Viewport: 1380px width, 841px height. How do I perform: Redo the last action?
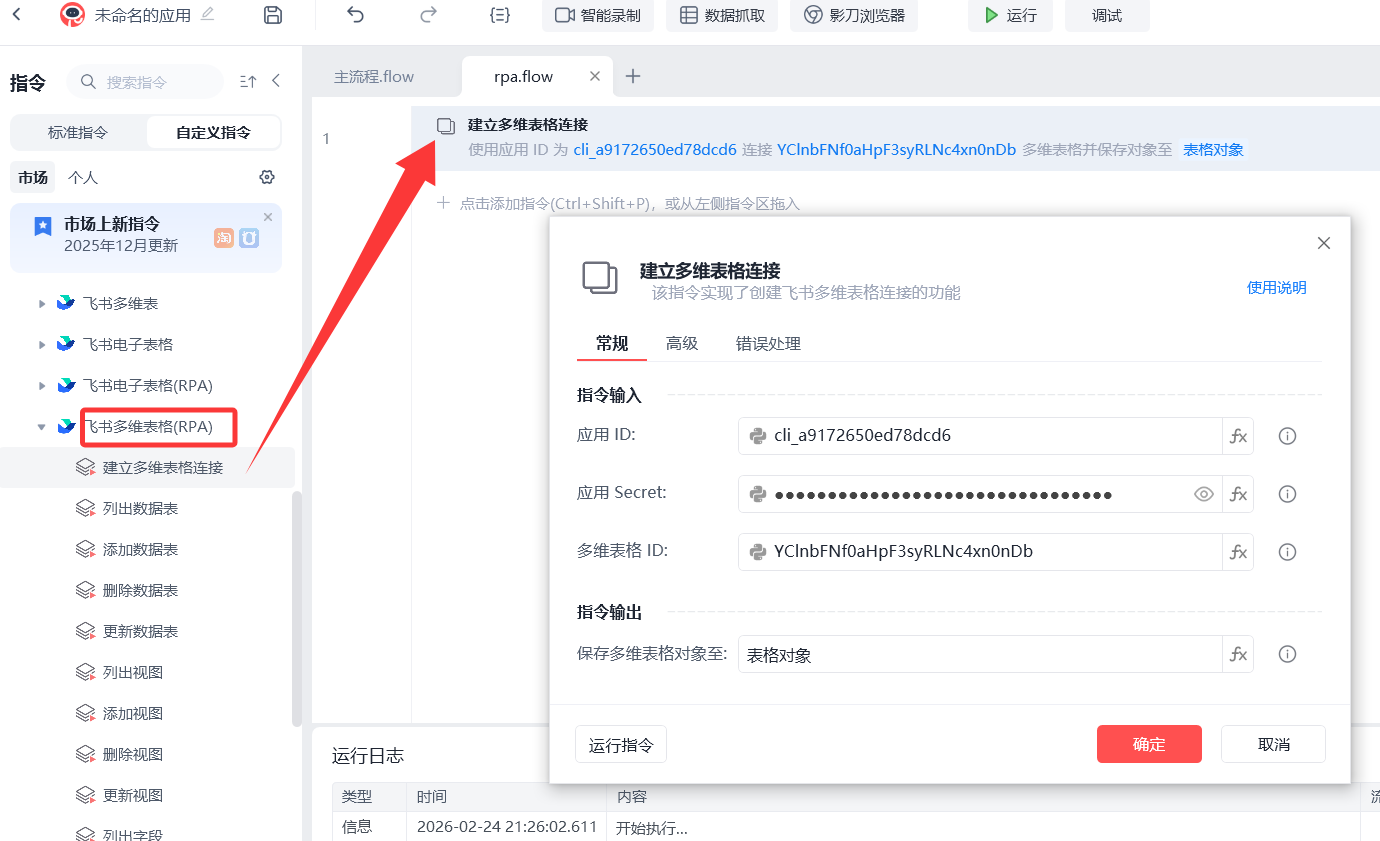[x=429, y=14]
